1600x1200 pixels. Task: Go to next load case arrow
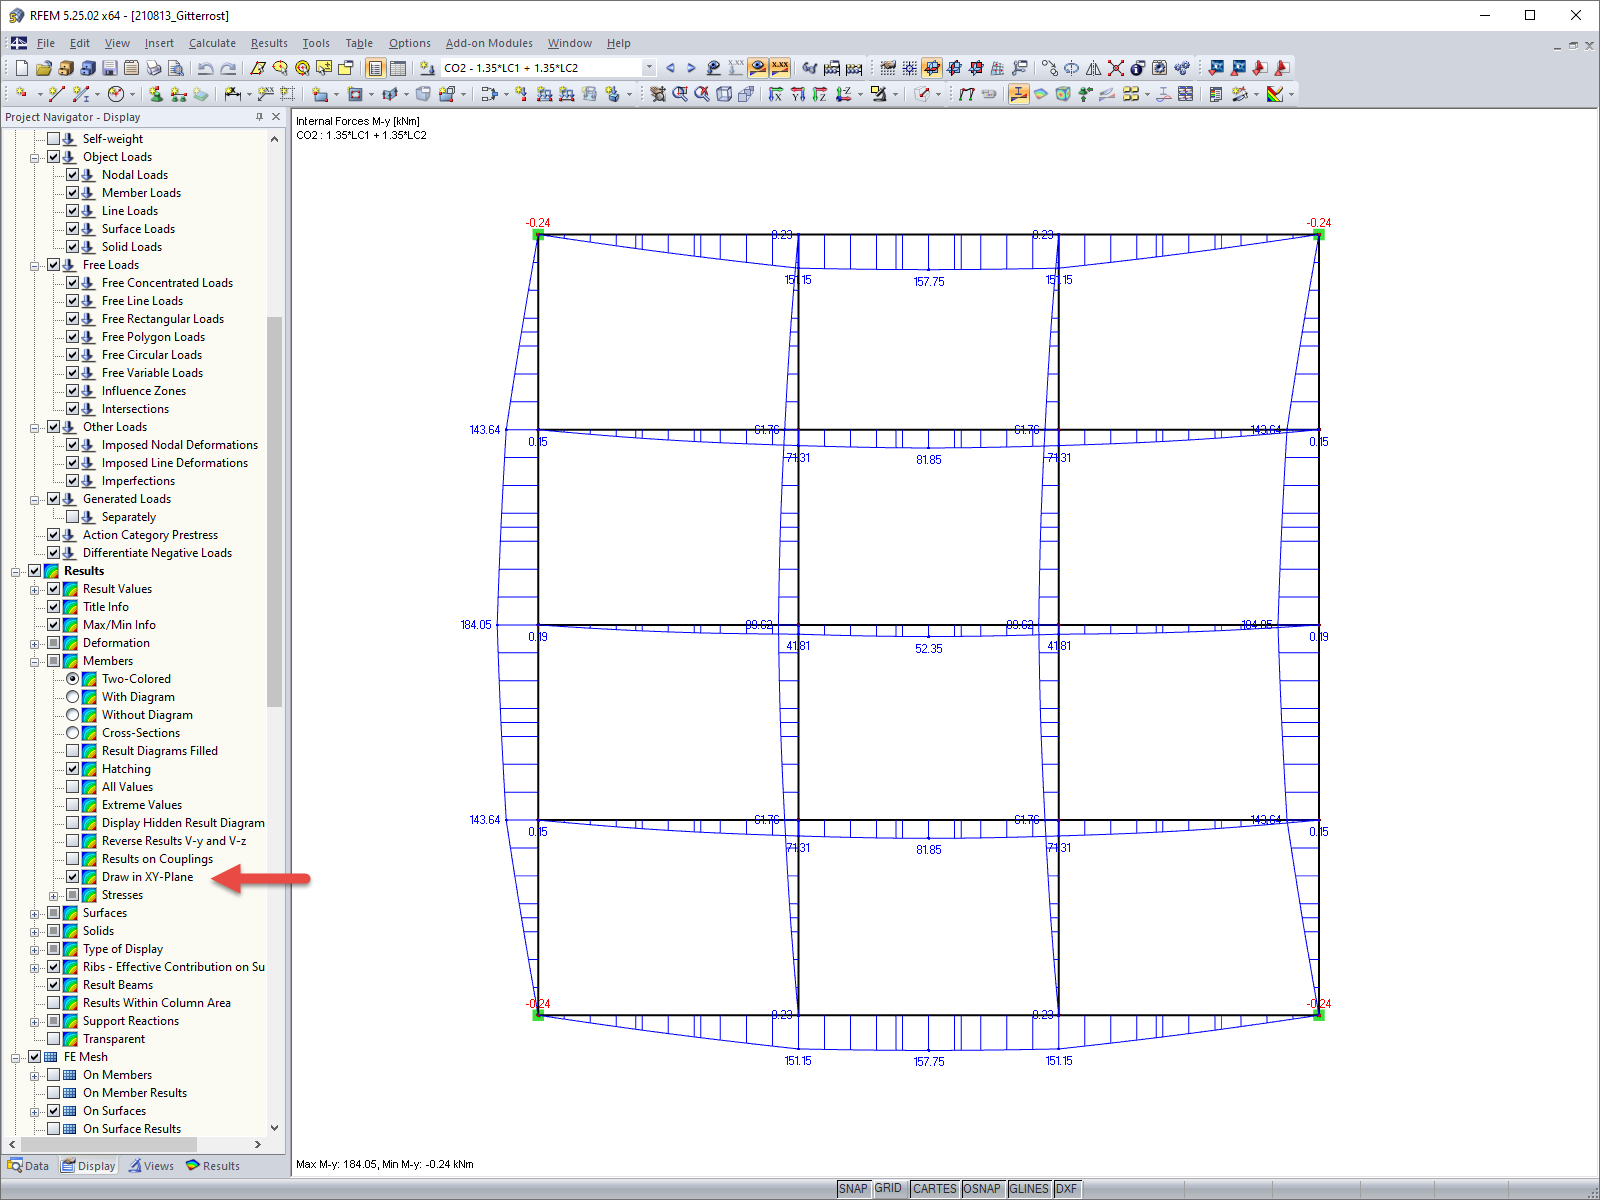pyautogui.click(x=691, y=68)
